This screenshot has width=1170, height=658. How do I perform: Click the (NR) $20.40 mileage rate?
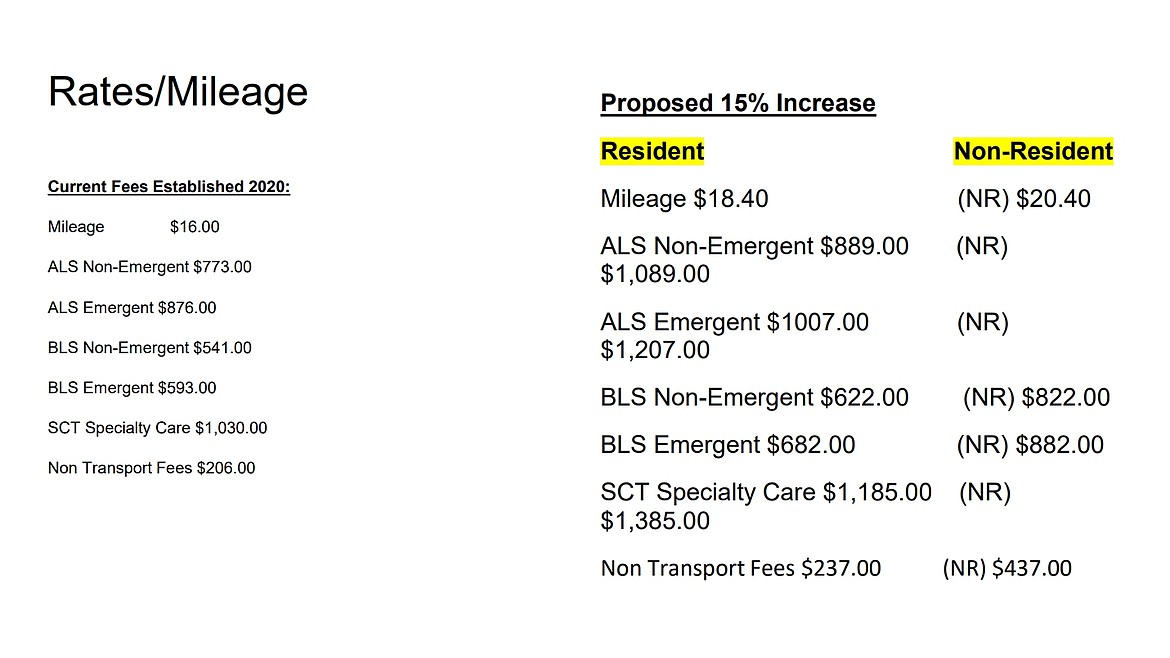pos(1024,199)
